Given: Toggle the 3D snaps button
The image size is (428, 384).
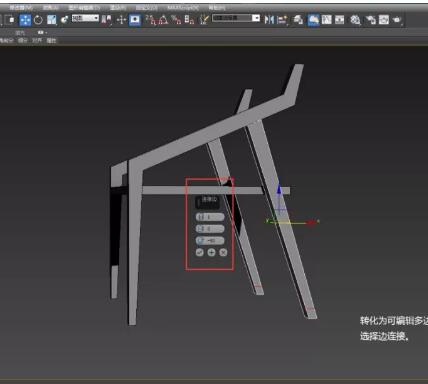Looking at the screenshot, I should [x=151, y=20].
